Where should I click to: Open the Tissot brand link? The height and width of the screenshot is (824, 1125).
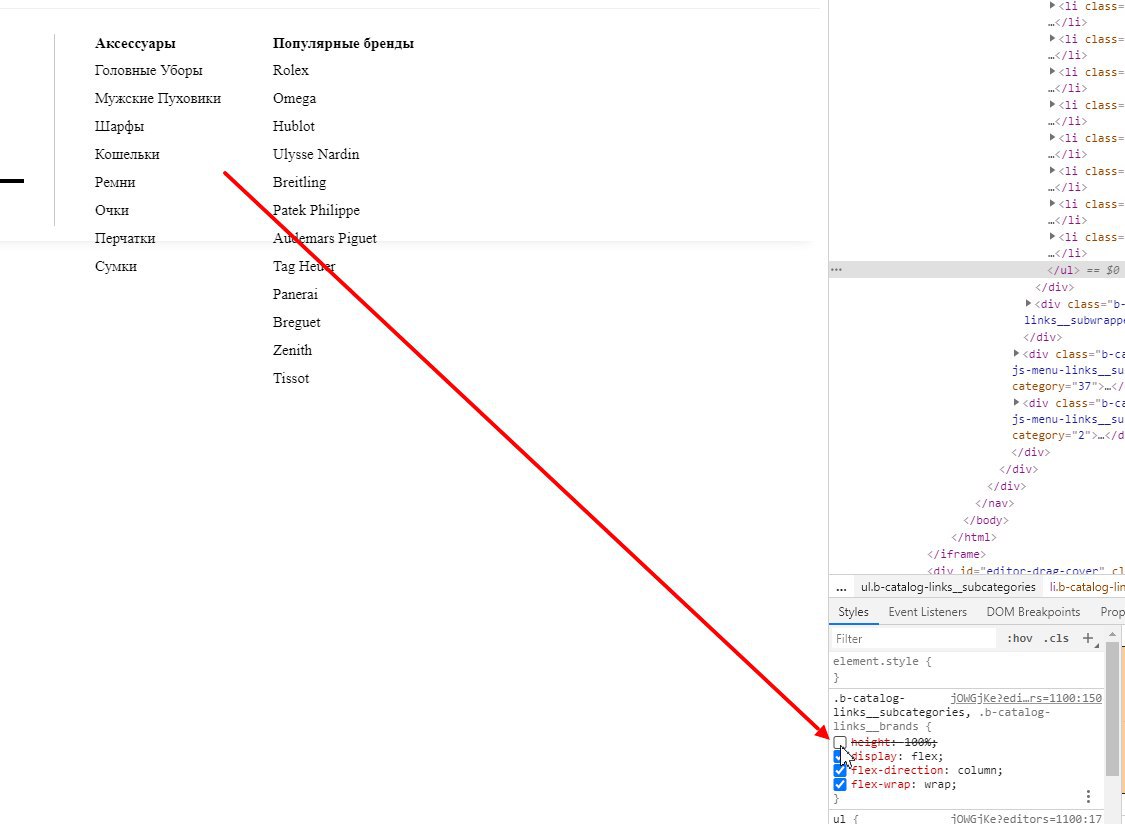coord(291,378)
